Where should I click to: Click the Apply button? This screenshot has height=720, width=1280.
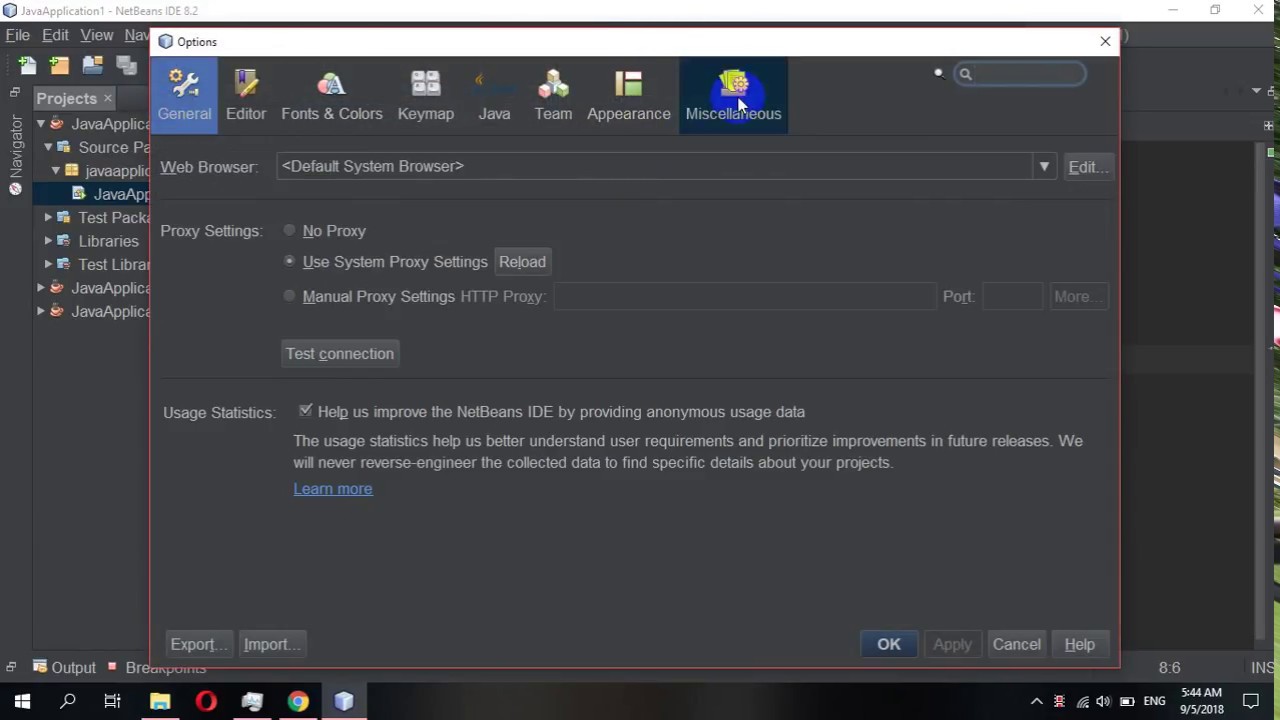click(x=952, y=645)
